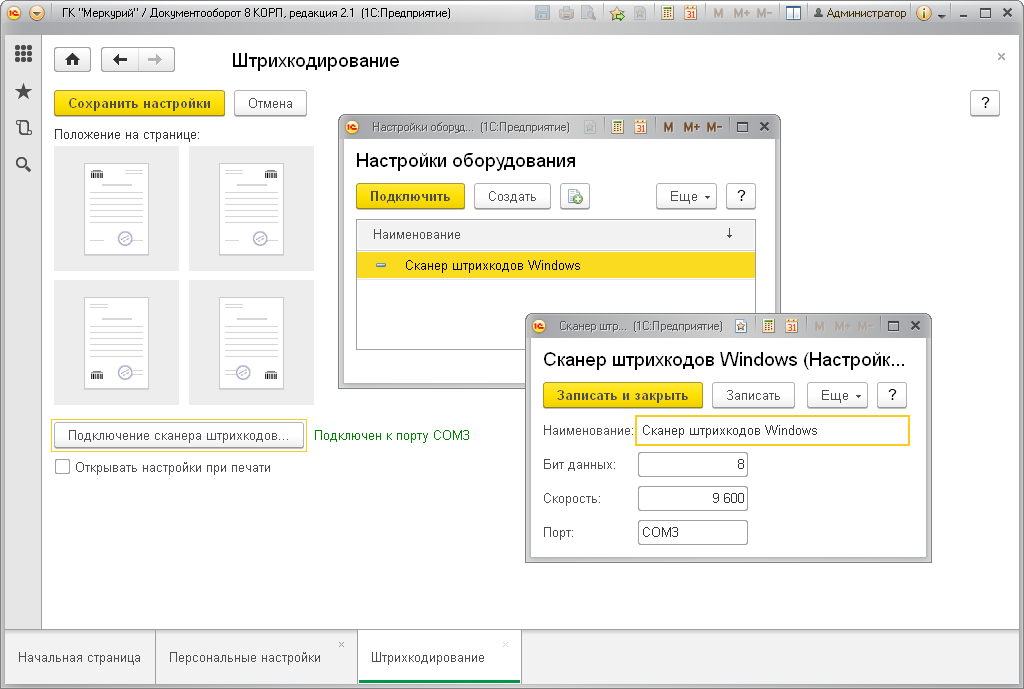The image size is (1024, 689).
Task: Select top-right barcode position thumbnail
Action: coord(251,208)
